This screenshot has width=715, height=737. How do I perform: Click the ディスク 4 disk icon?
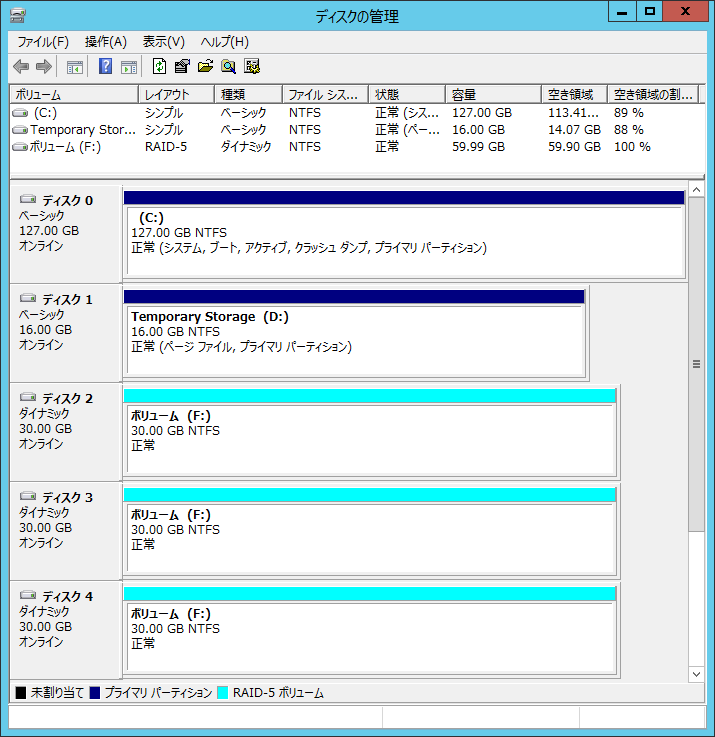point(28,596)
